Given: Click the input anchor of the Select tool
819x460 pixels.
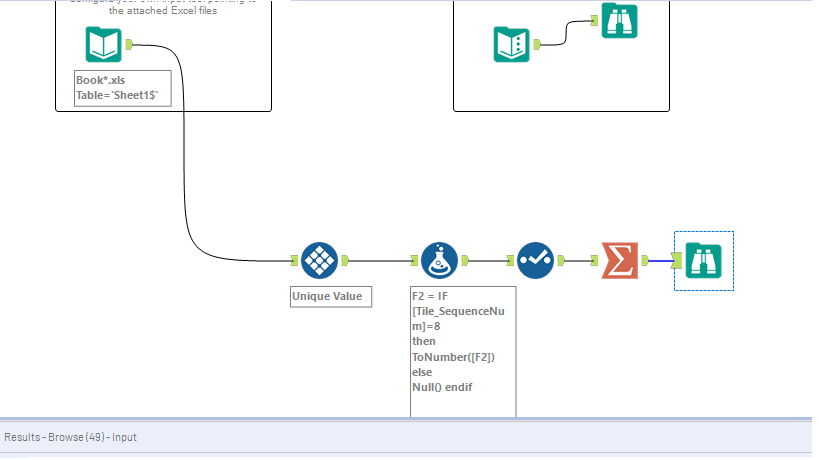Looking at the screenshot, I should pyautogui.click(x=510, y=260).
